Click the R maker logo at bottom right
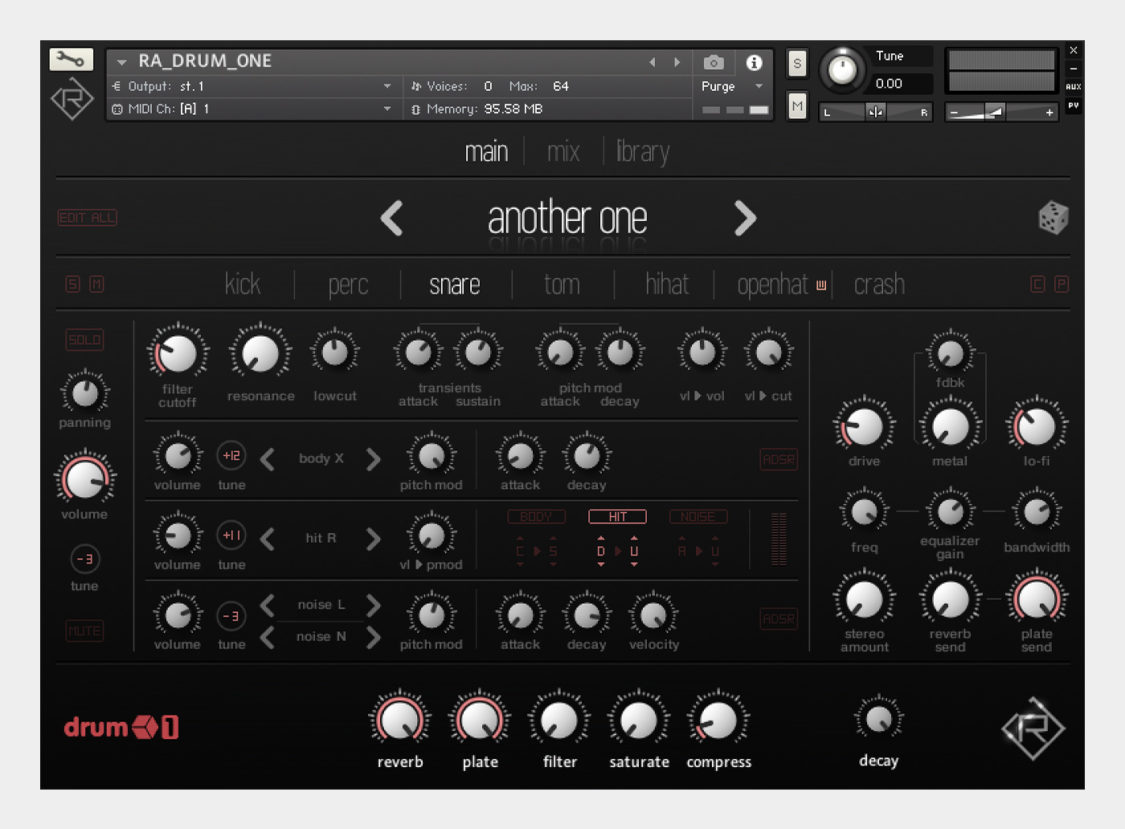The height and width of the screenshot is (829, 1125). 1032,729
